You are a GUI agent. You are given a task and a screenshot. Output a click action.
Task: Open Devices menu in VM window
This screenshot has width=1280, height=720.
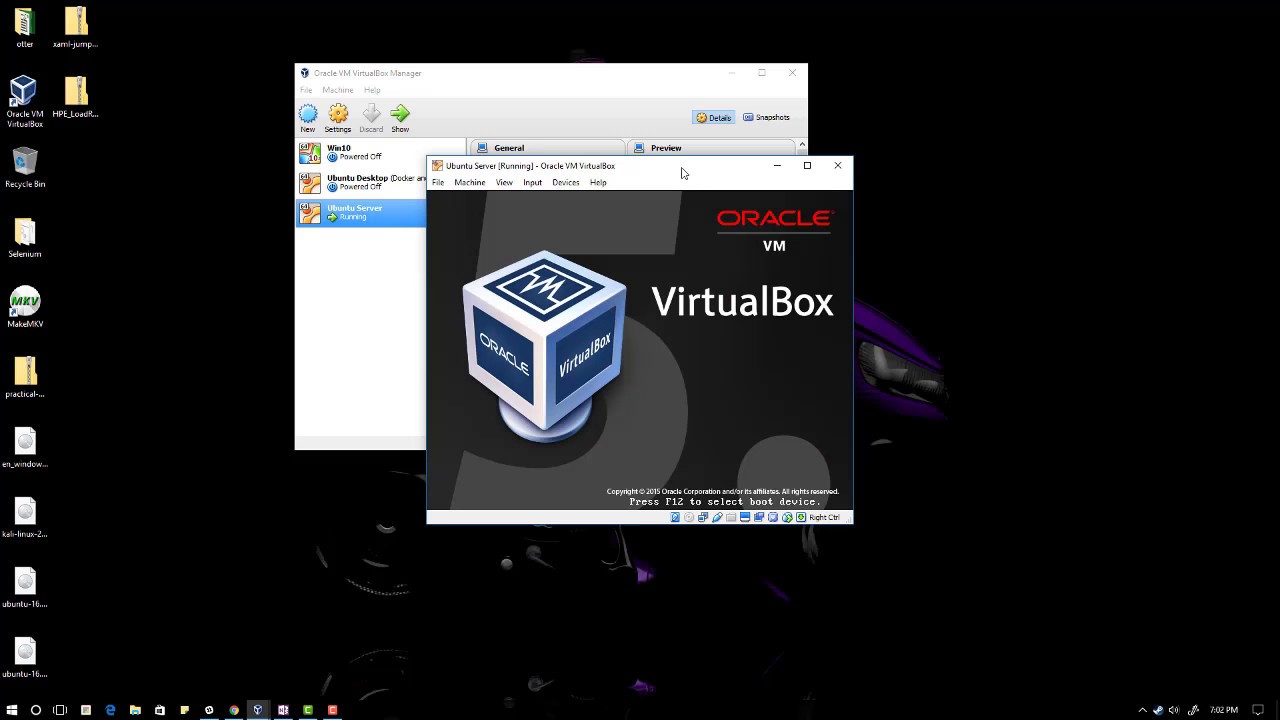click(566, 183)
